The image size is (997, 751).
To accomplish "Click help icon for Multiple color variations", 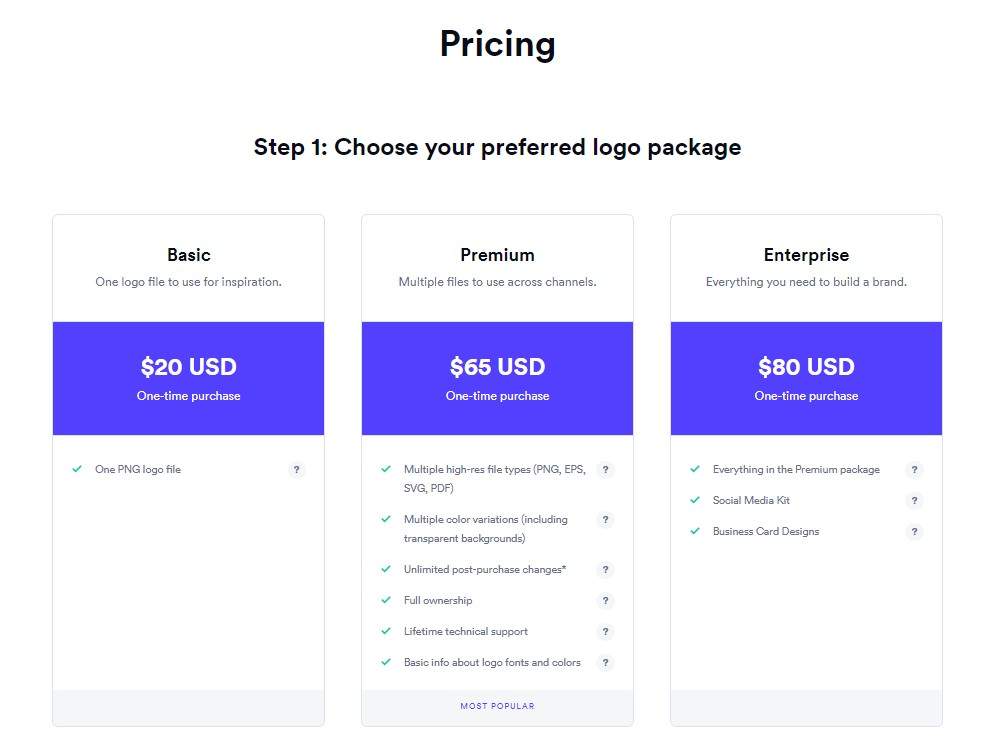I will click(x=605, y=520).
